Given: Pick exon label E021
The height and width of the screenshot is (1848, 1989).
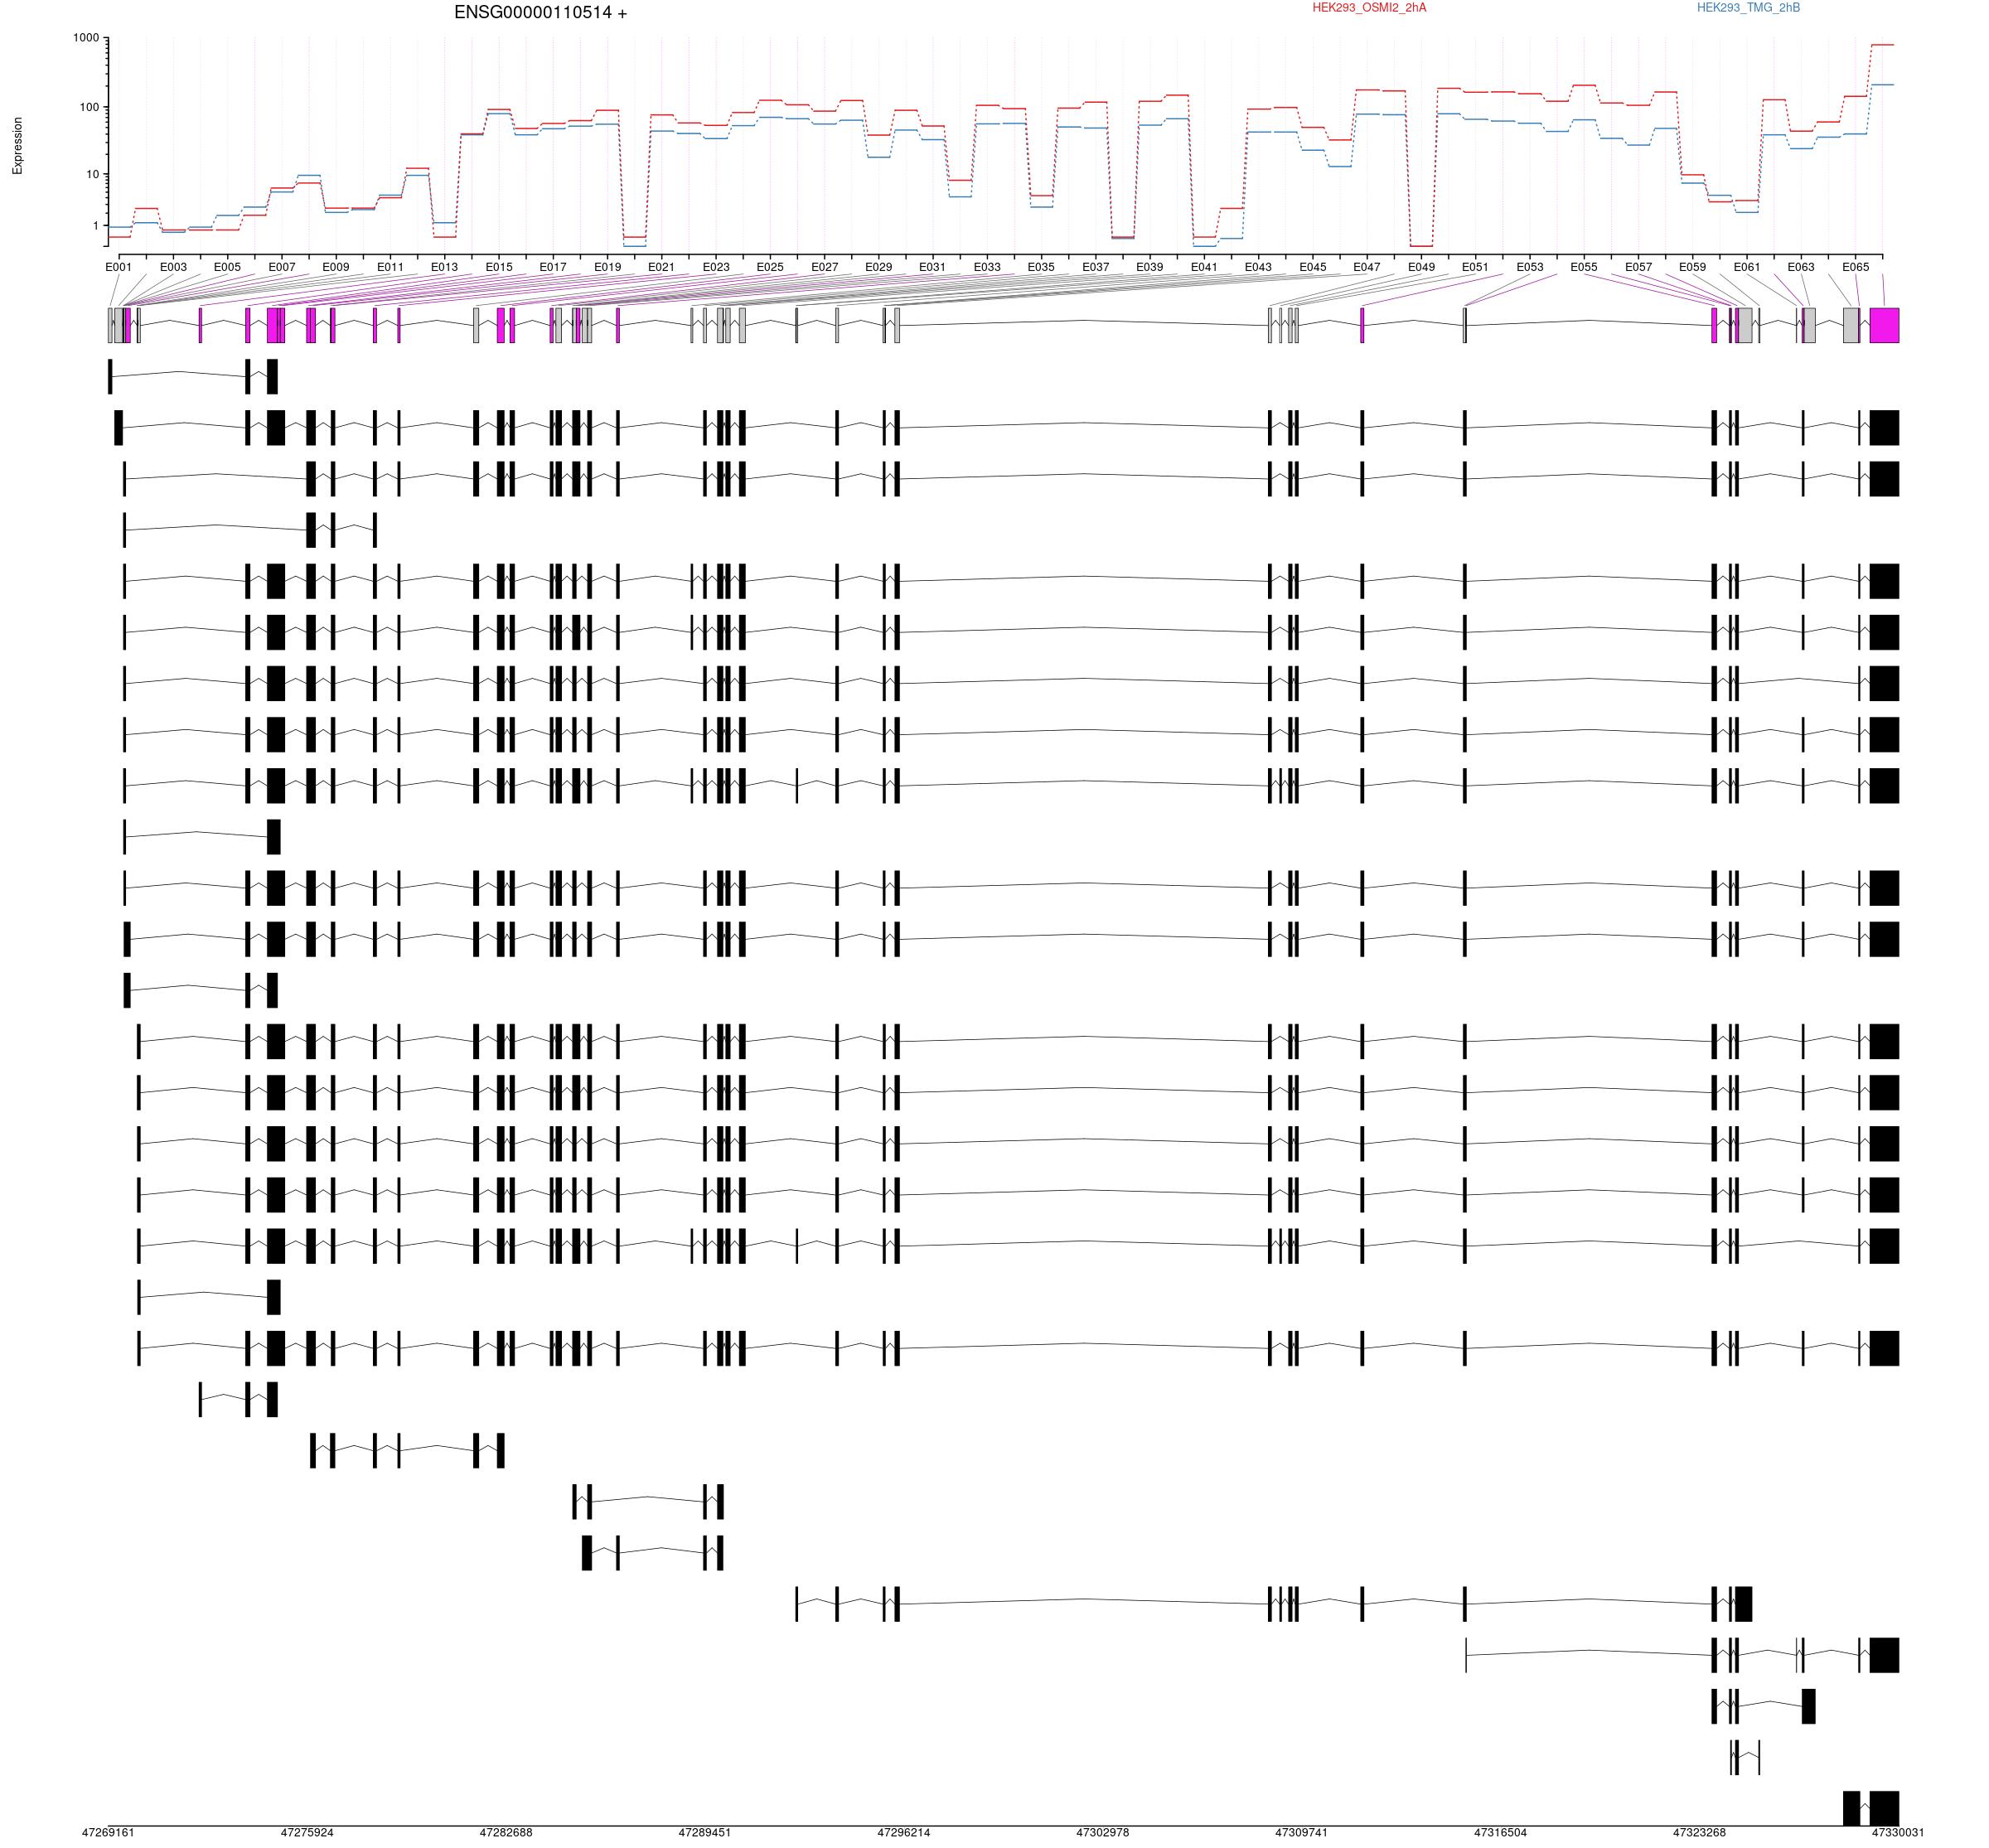Looking at the screenshot, I should [661, 267].
